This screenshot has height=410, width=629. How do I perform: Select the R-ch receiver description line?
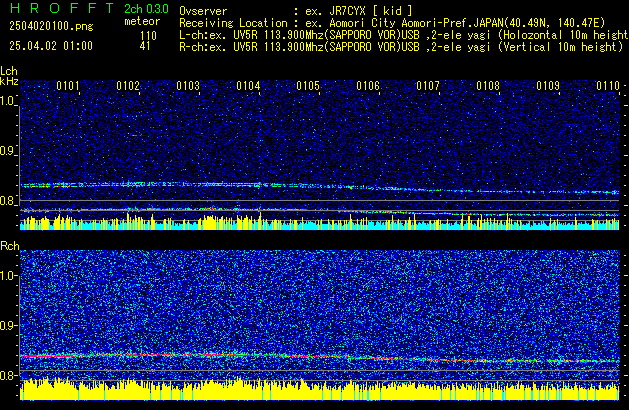point(401,47)
